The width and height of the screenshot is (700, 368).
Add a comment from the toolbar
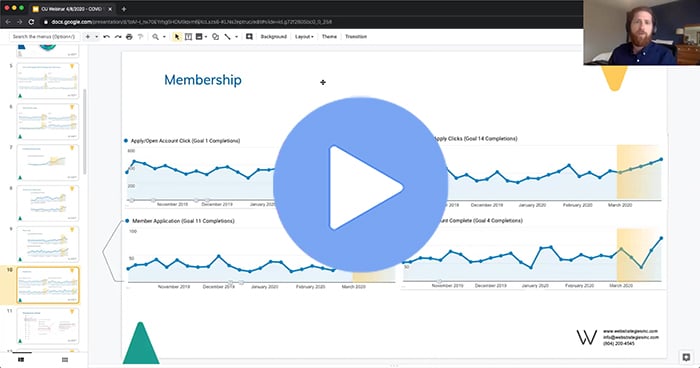249,37
